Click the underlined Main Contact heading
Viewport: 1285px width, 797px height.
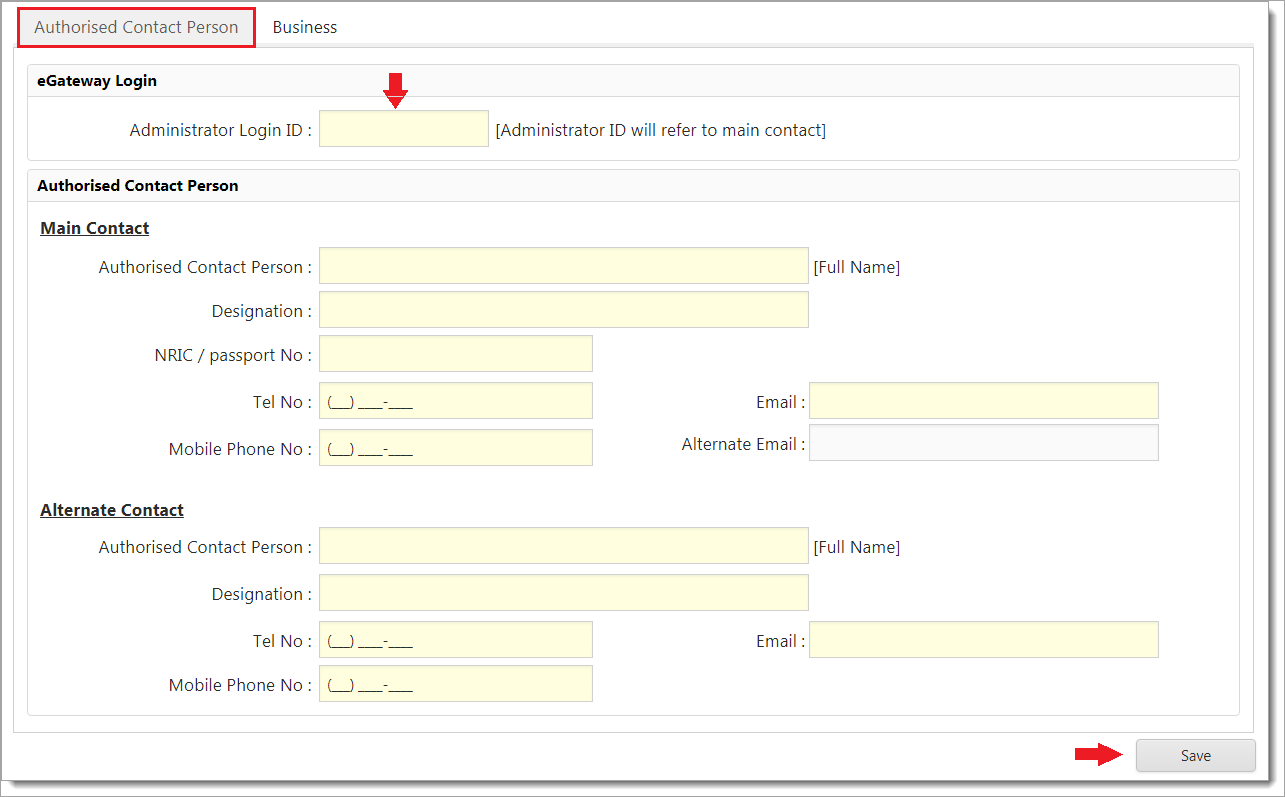(95, 228)
